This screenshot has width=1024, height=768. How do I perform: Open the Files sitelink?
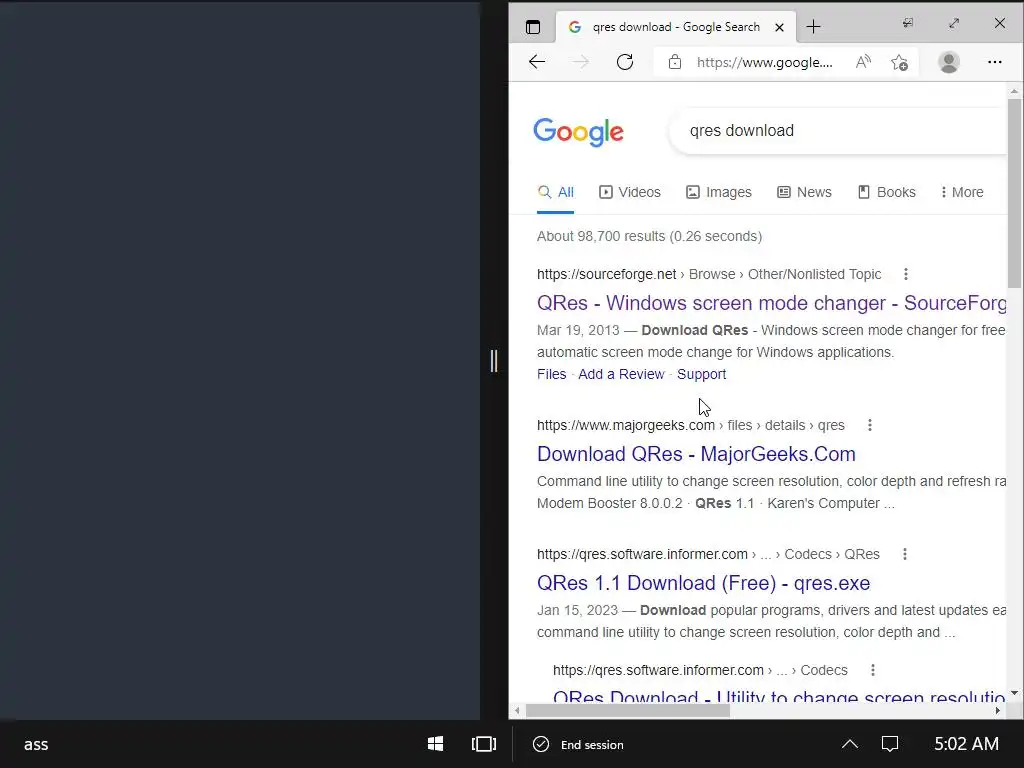(x=551, y=374)
